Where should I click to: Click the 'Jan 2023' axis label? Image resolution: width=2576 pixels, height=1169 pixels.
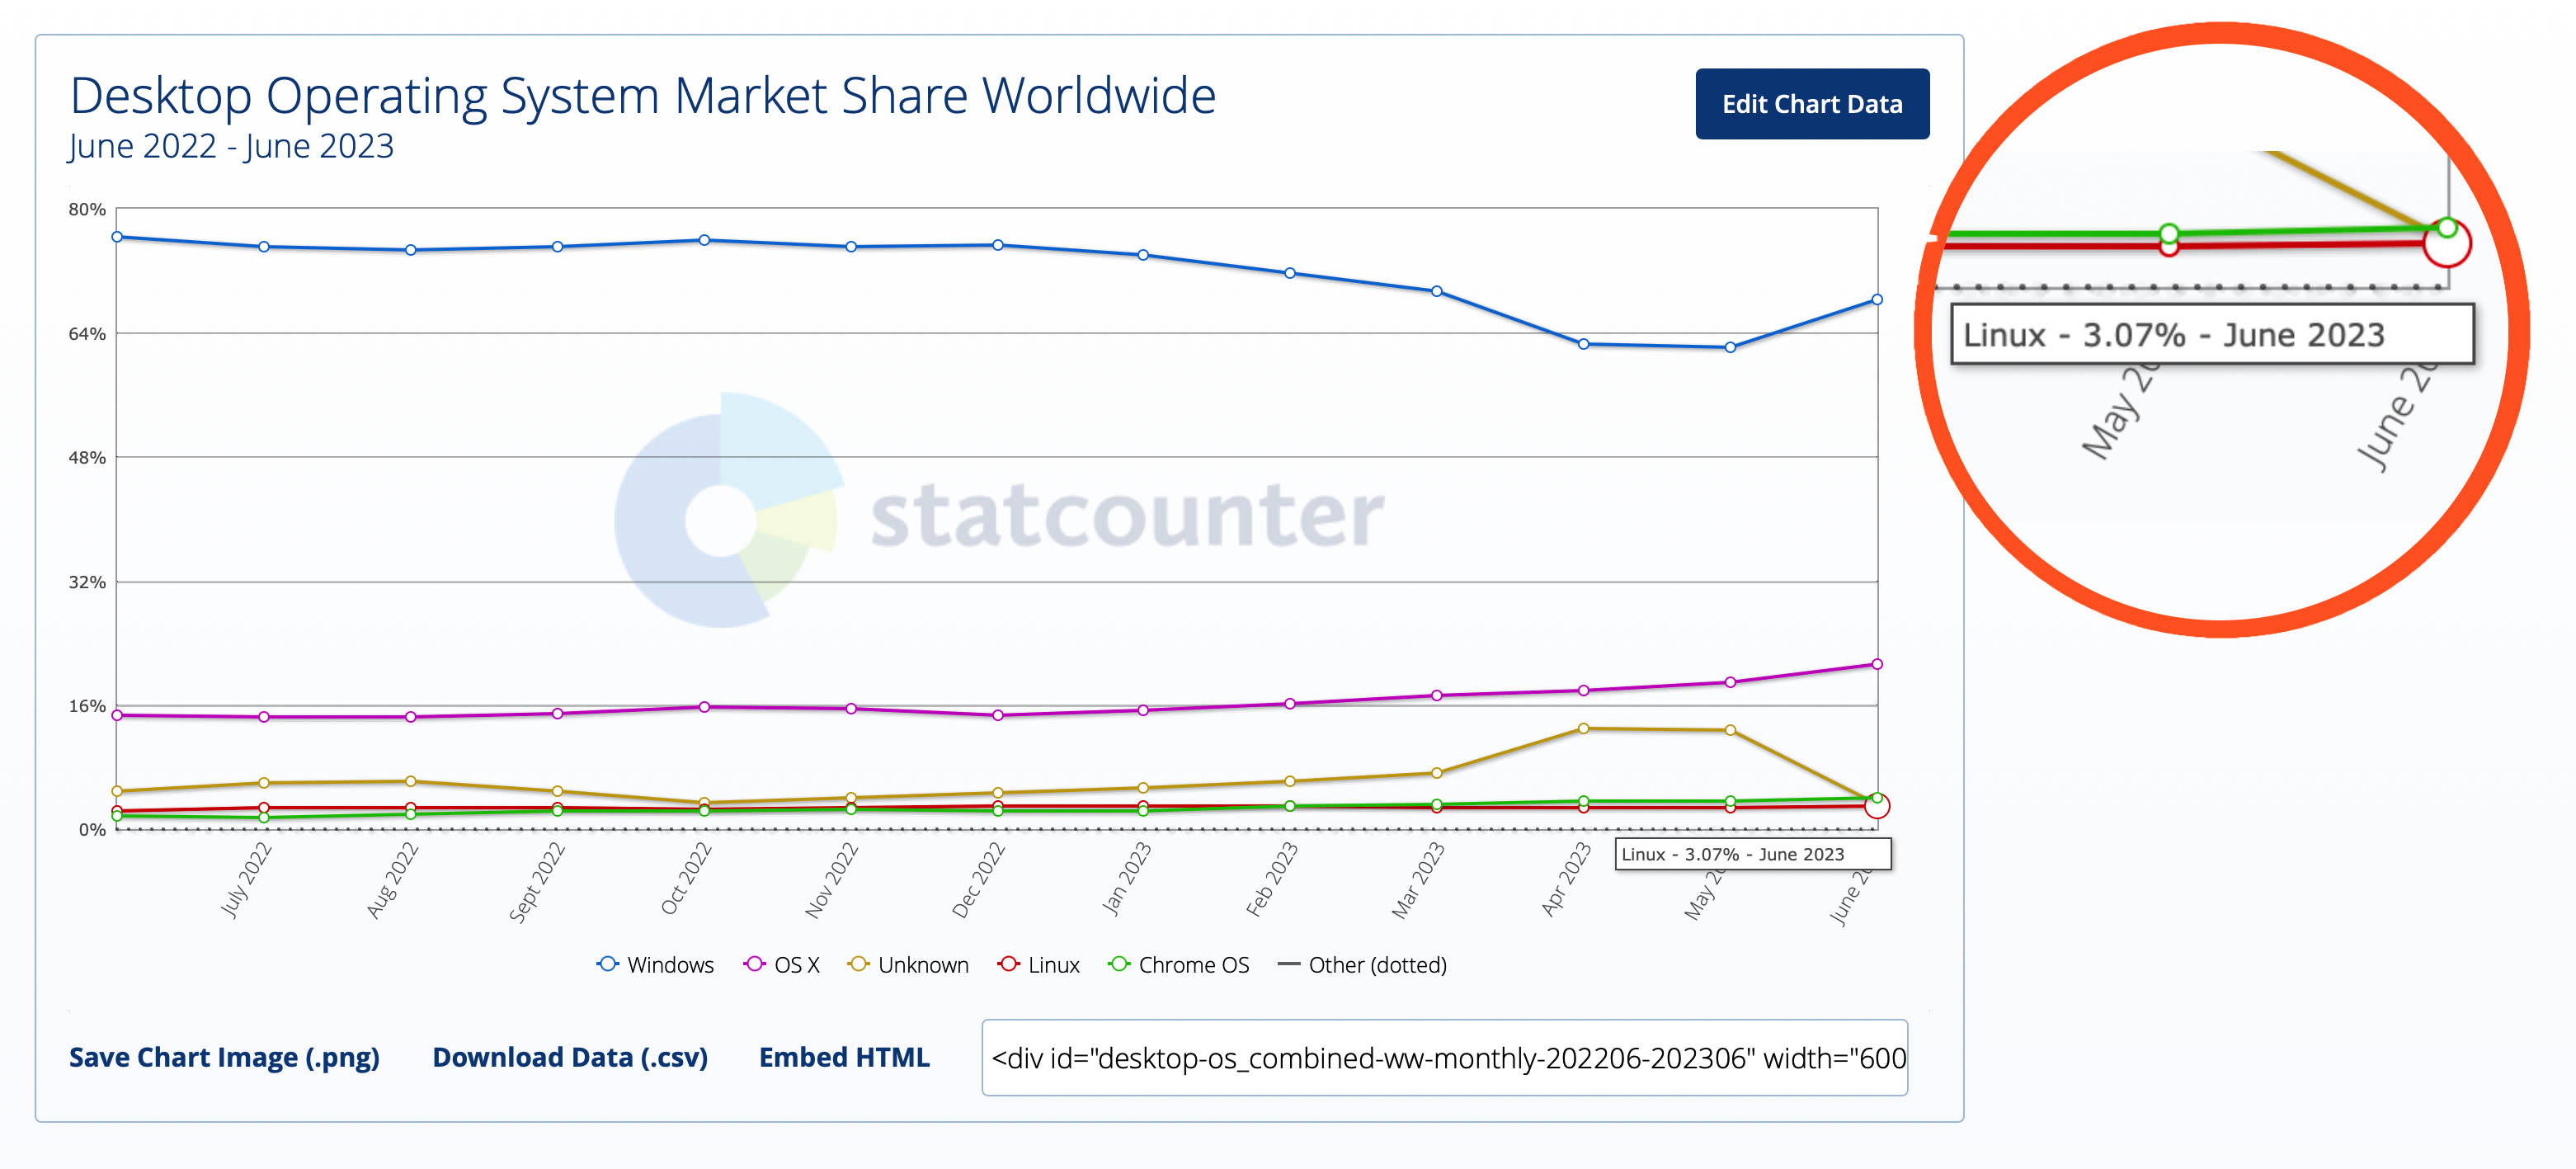coord(1126,879)
